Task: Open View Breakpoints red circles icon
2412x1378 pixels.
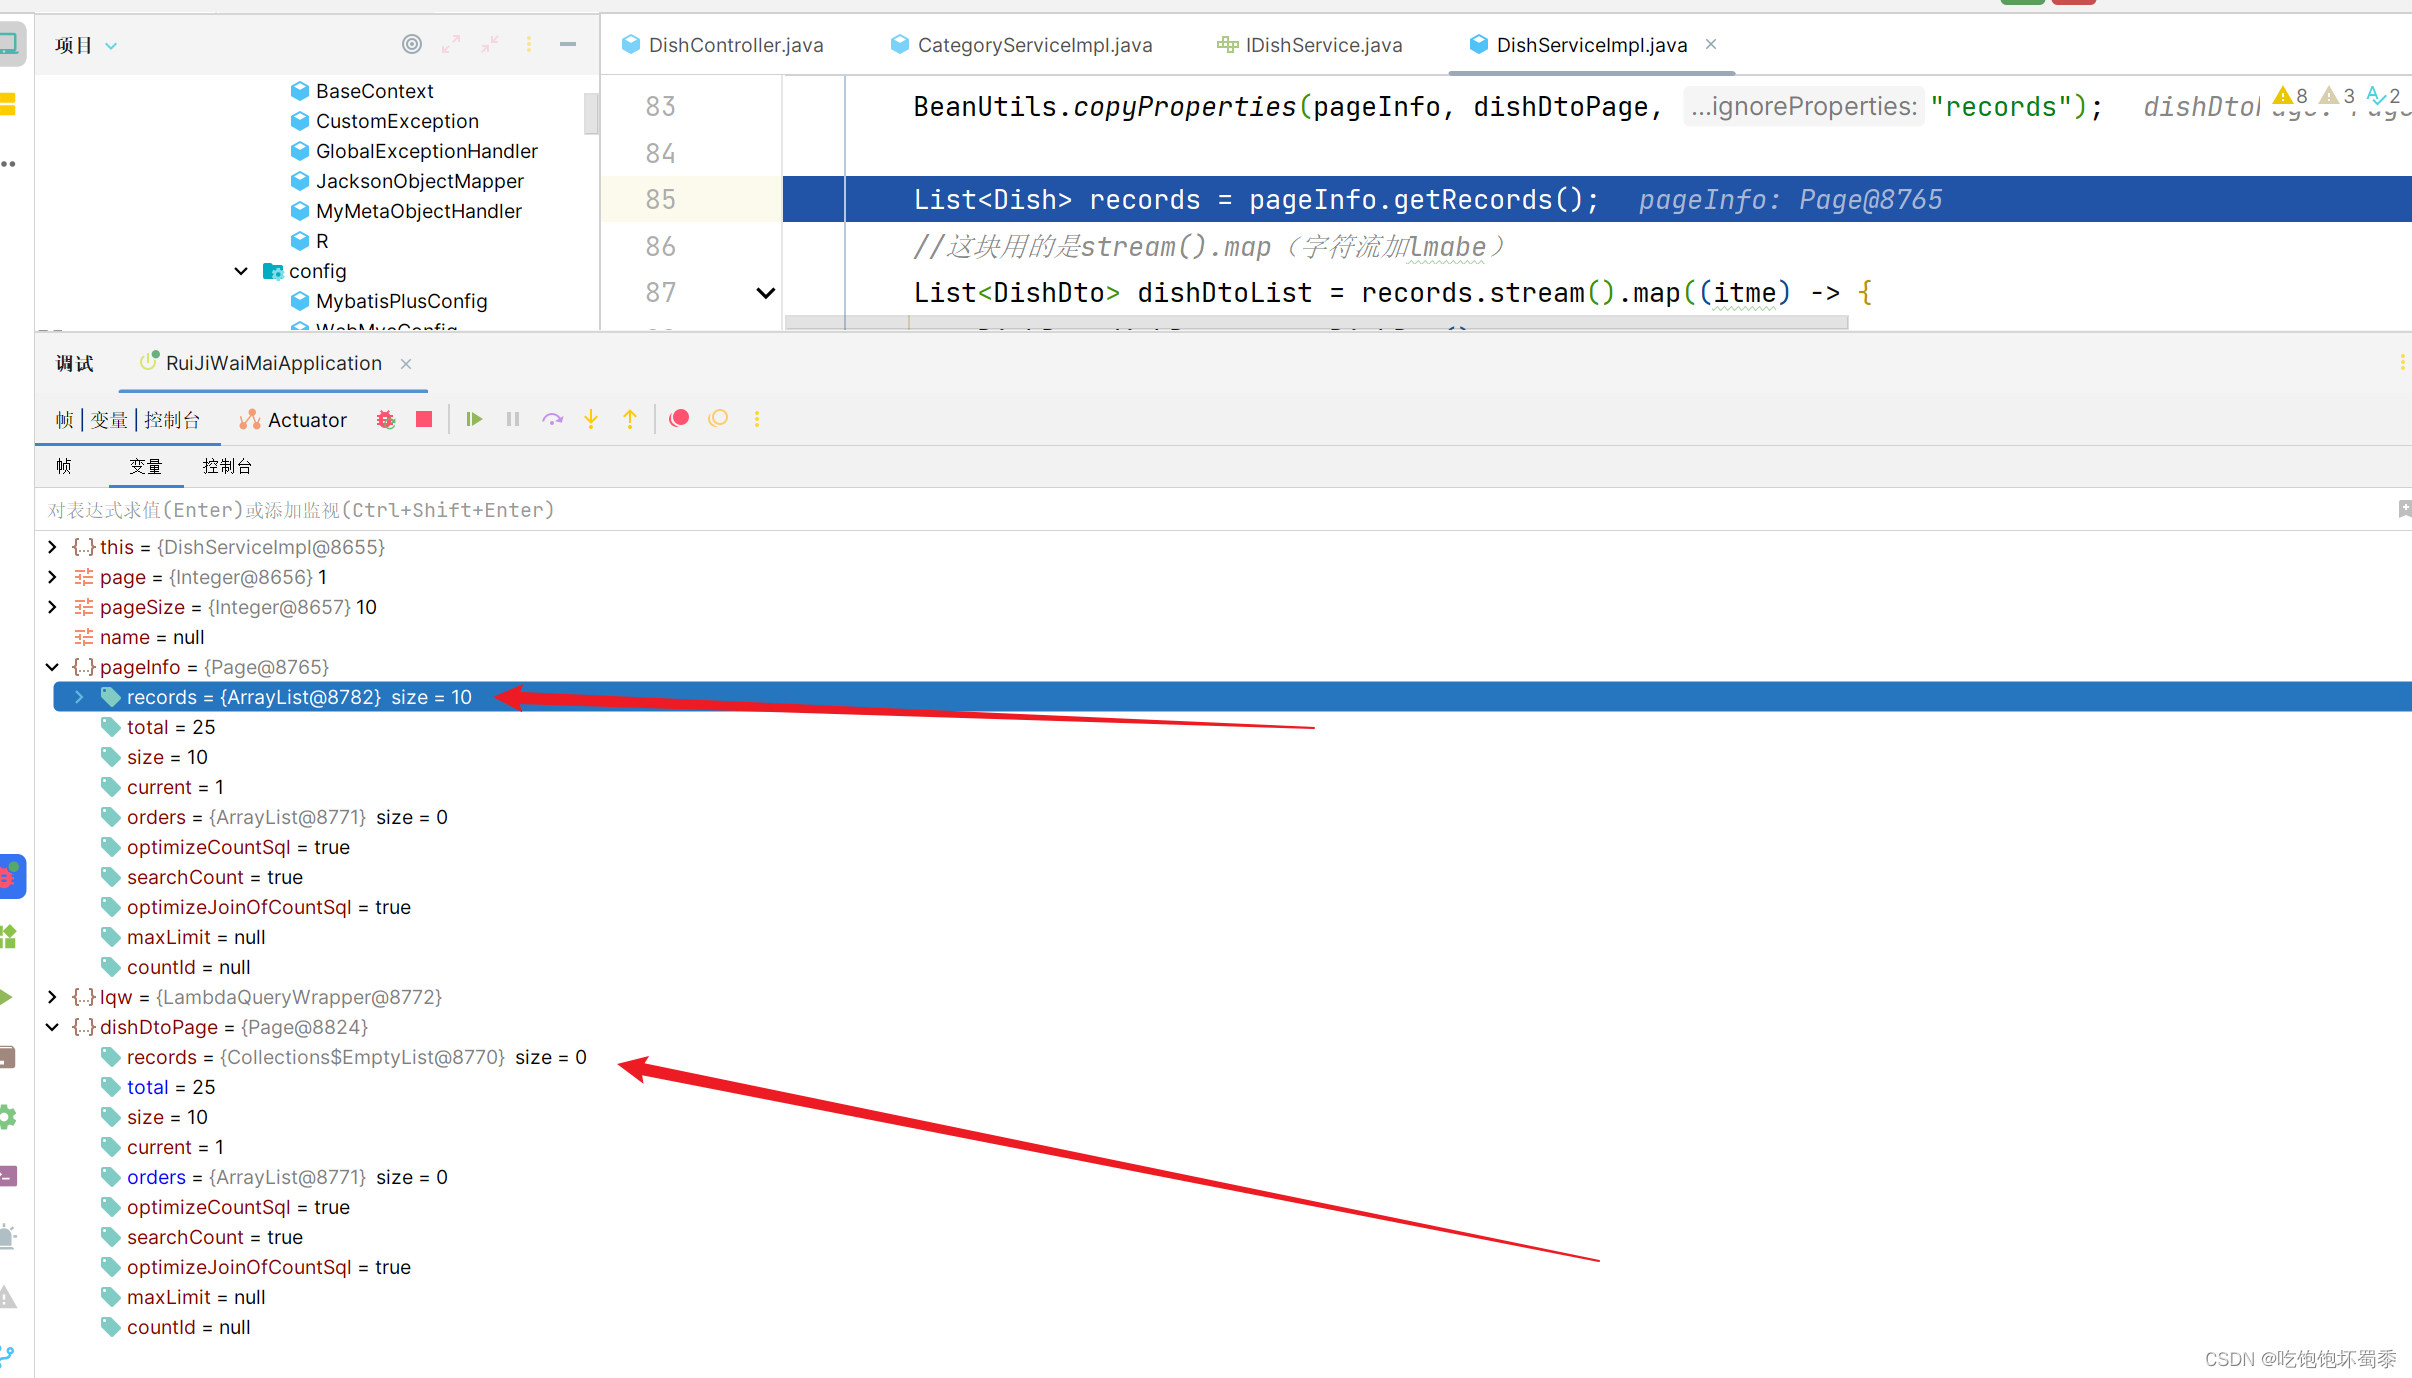Action: [679, 418]
